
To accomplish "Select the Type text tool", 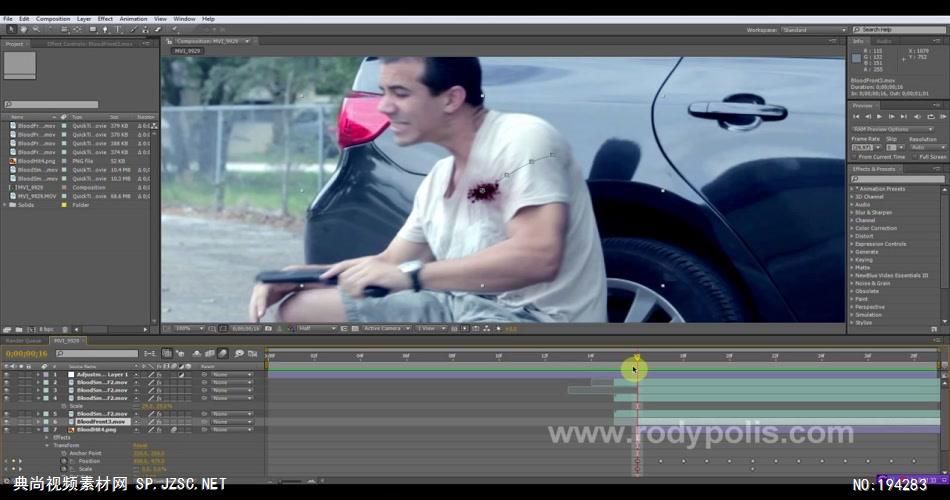I will click(118, 29).
